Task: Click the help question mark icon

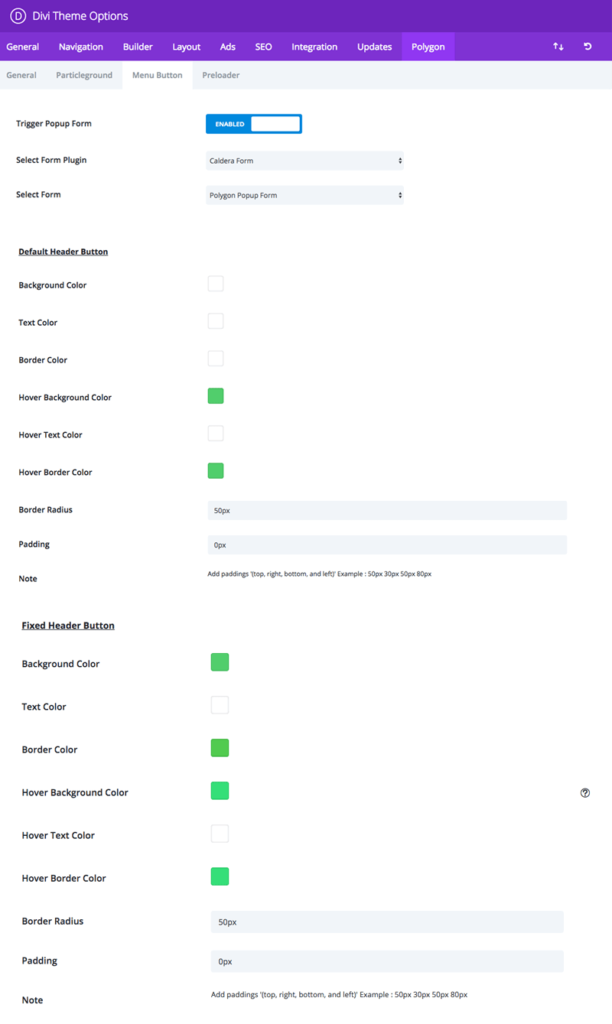Action: 585,793
